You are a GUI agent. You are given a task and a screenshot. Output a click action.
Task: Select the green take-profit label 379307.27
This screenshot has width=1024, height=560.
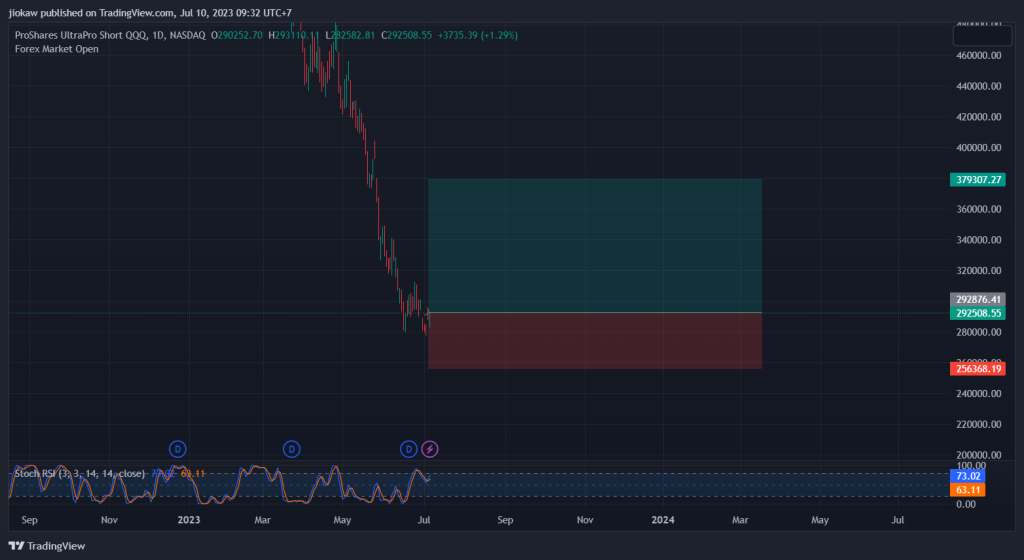[978, 179]
